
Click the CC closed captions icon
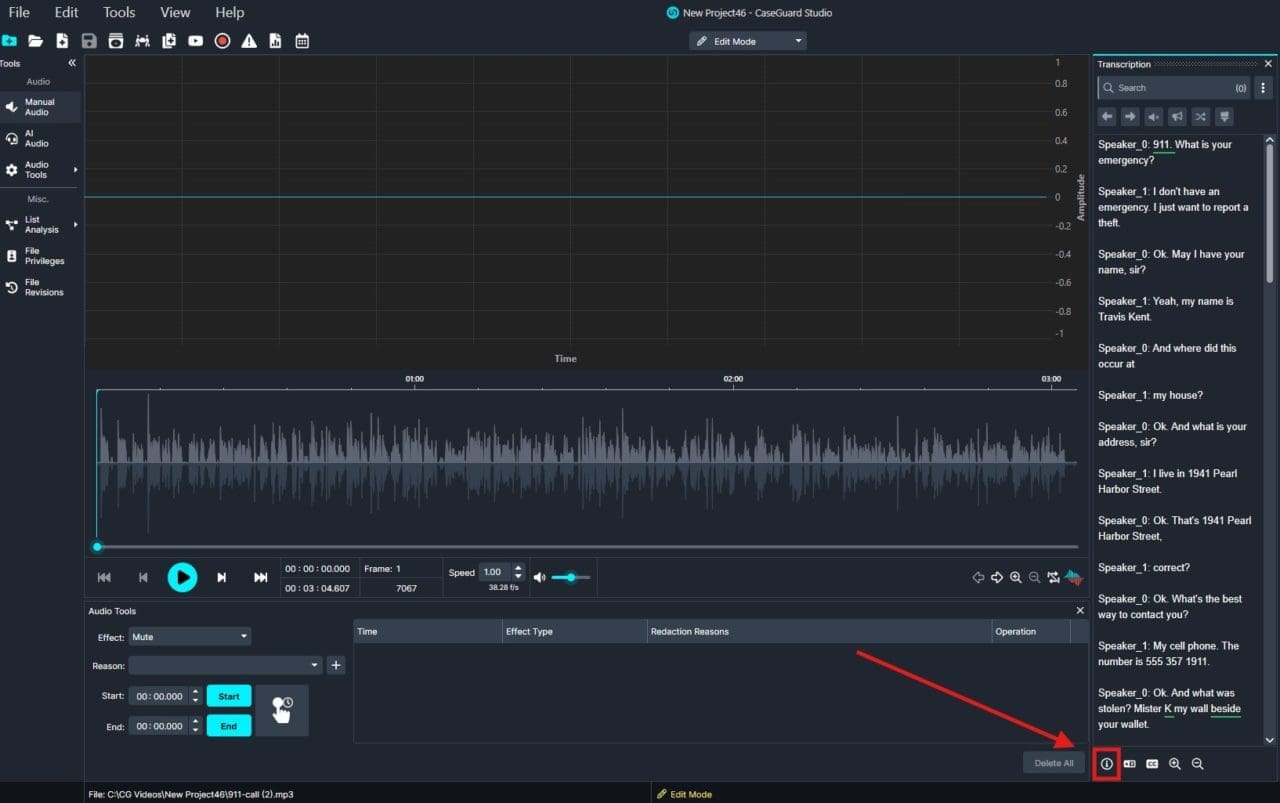pyautogui.click(x=1152, y=763)
